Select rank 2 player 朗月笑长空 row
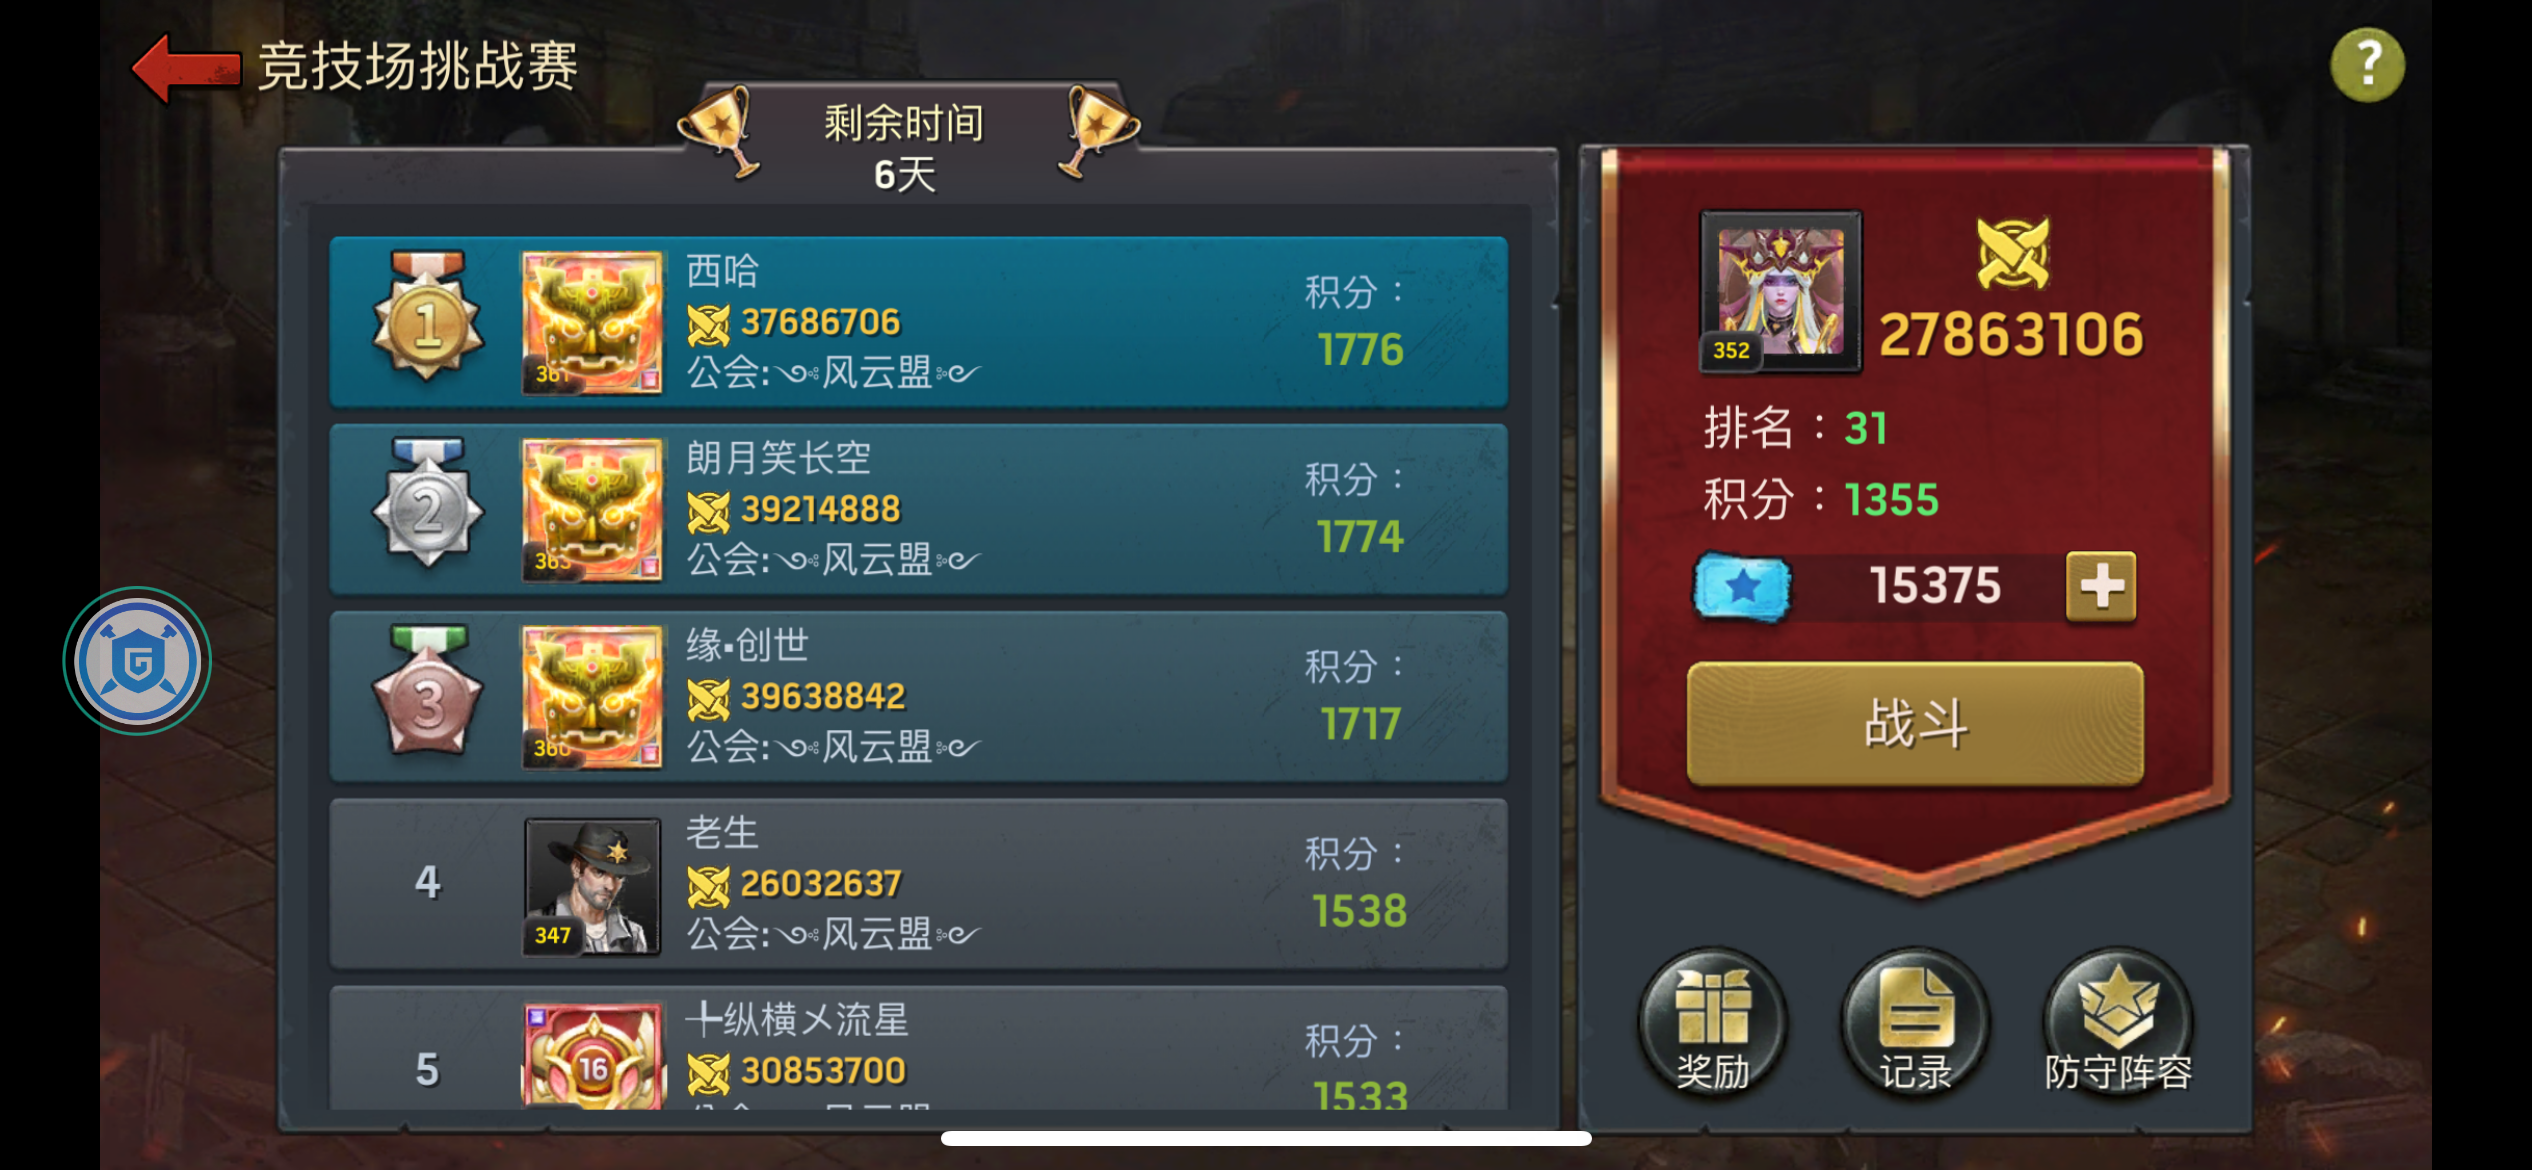Screen dimensions: 2532x1170 pos(918,510)
